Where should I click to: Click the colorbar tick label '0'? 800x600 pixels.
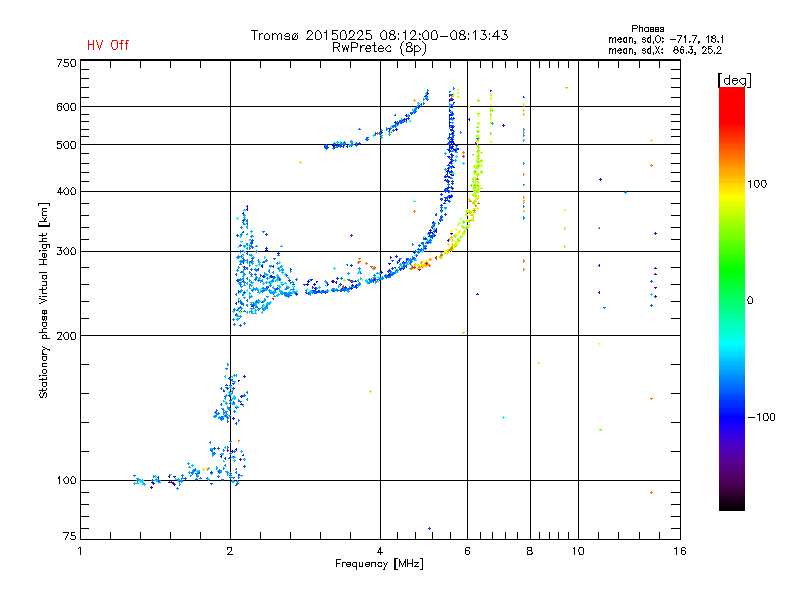click(x=750, y=300)
